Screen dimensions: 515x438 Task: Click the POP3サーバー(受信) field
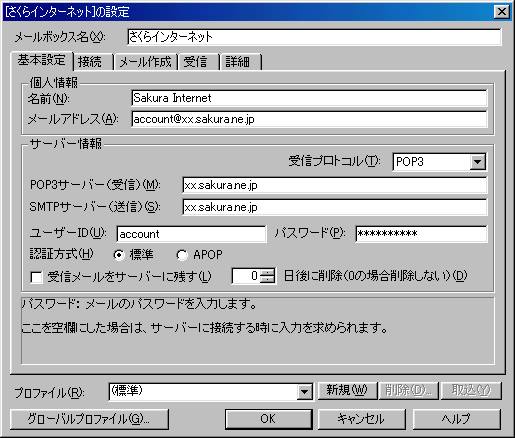(335, 185)
